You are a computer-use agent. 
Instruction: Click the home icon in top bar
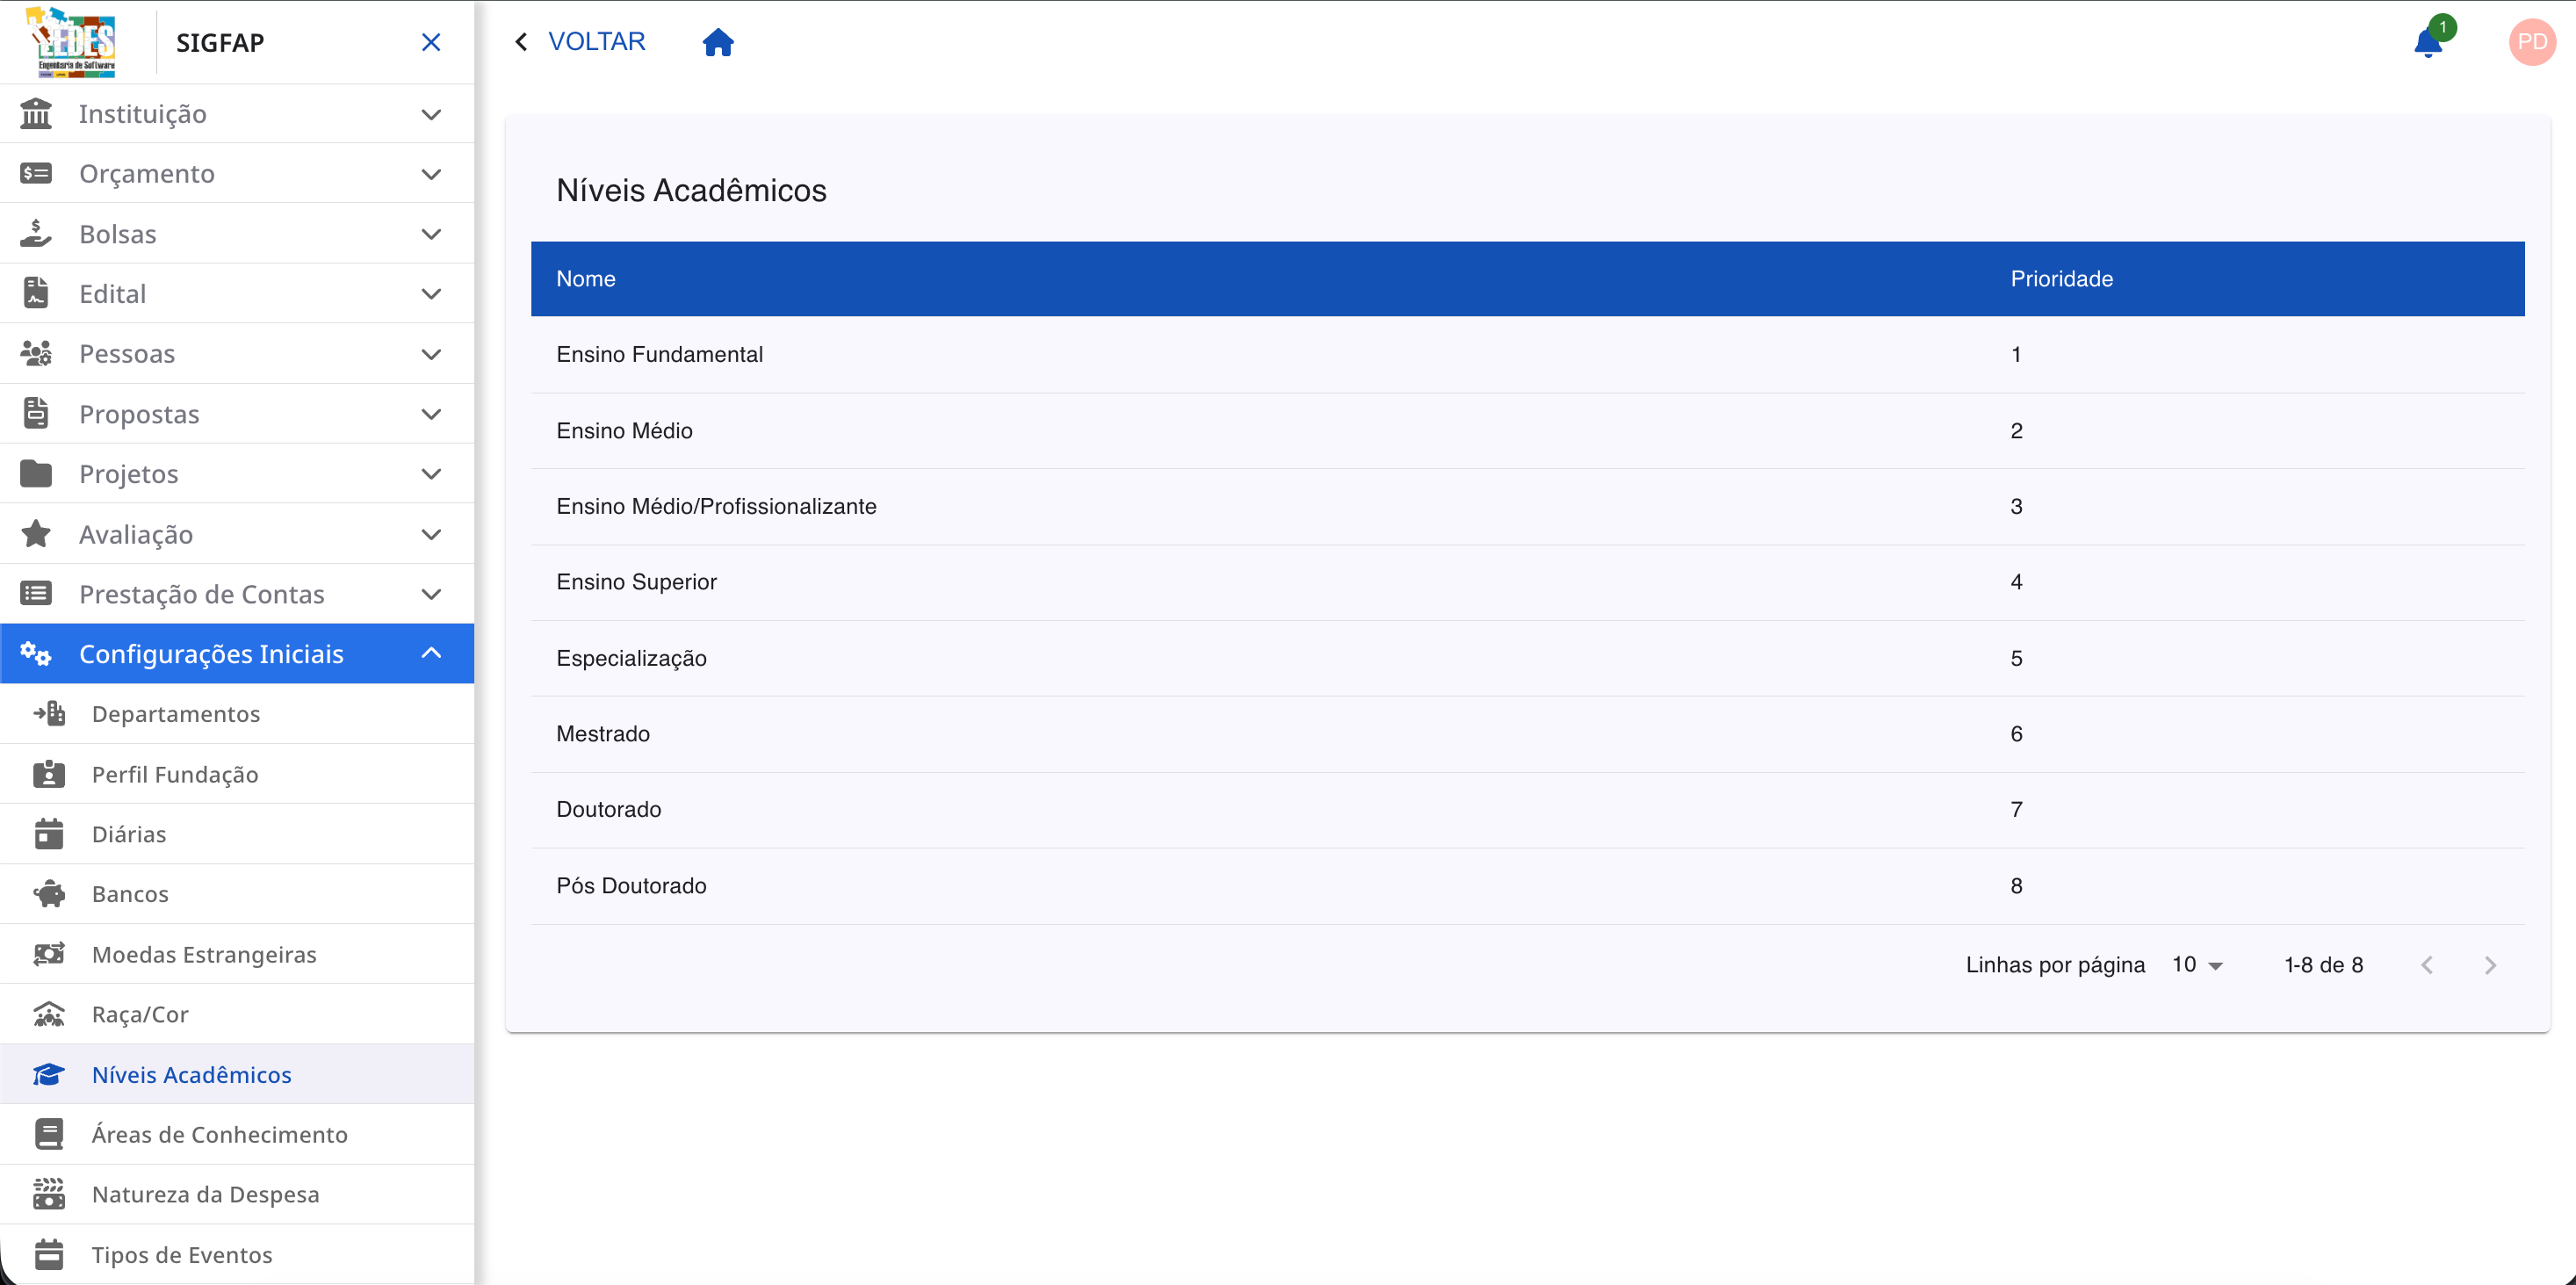coord(717,42)
